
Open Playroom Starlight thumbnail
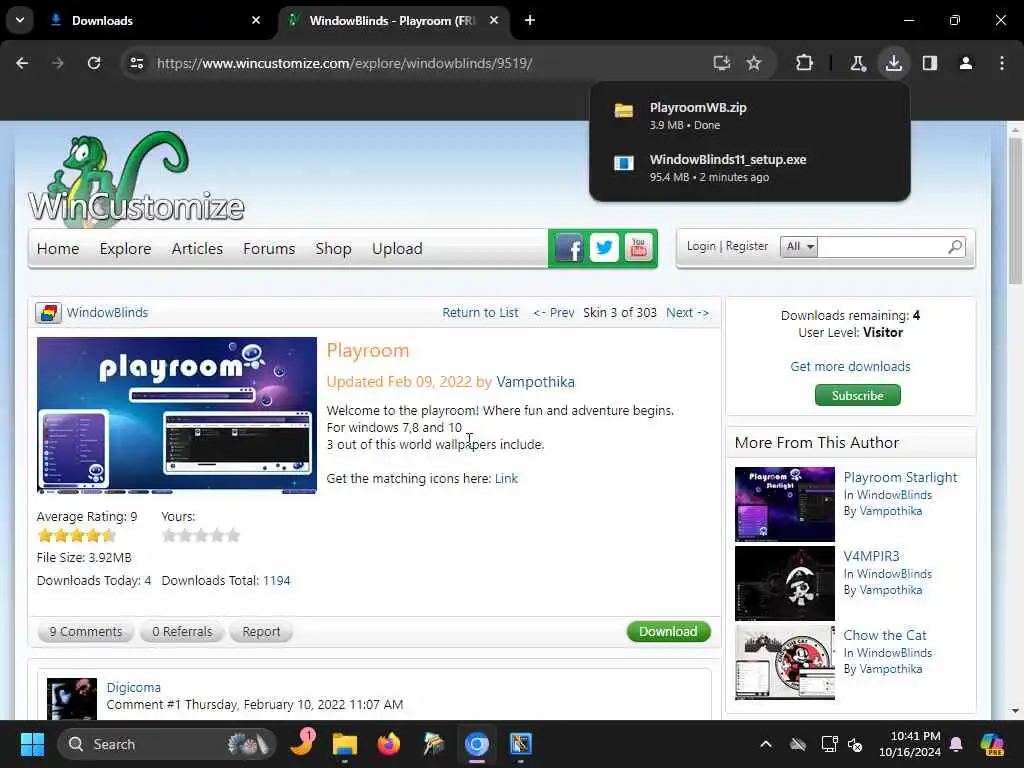(x=785, y=504)
